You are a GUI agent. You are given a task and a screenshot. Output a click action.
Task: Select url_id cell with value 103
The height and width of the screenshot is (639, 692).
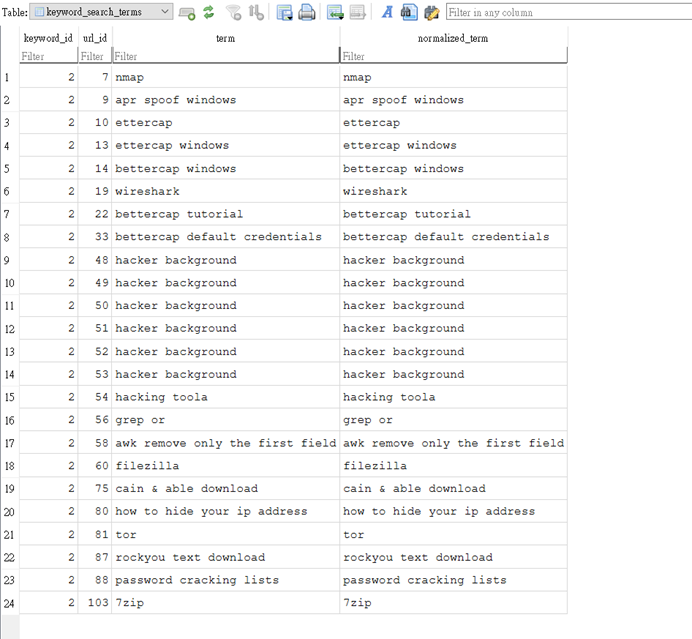pyautogui.click(x=95, y=603)
